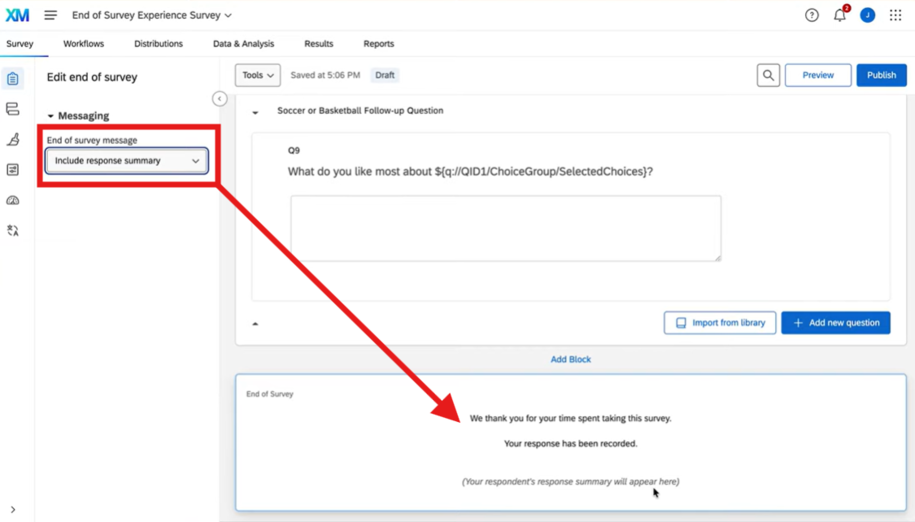Open the notifications bell

tap(840, 15)
